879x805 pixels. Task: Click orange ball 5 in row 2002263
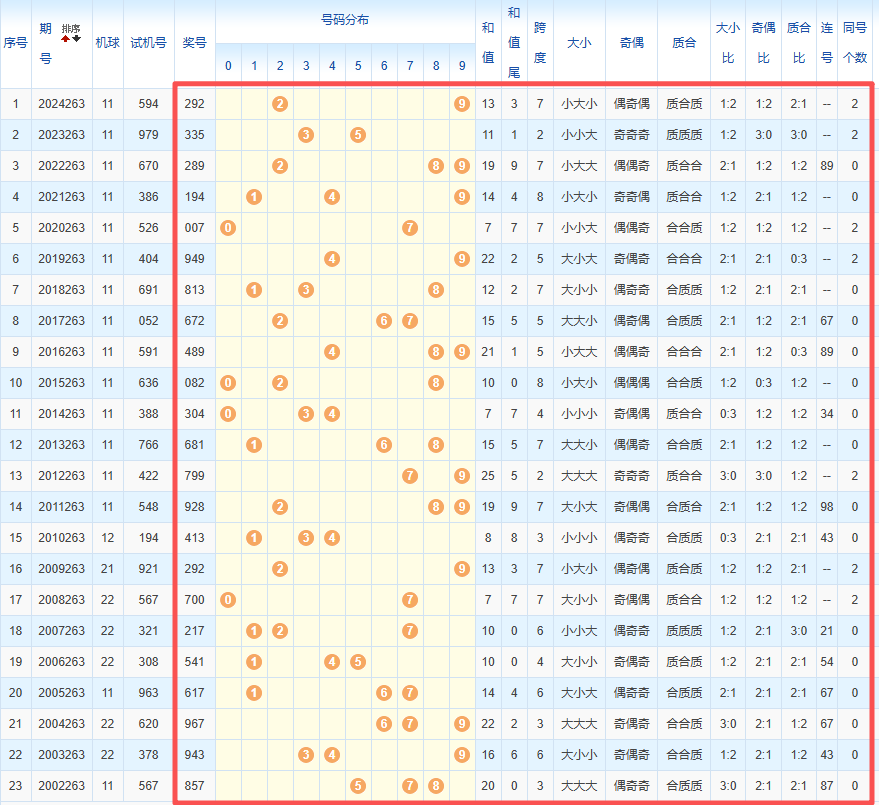(358, 786)
